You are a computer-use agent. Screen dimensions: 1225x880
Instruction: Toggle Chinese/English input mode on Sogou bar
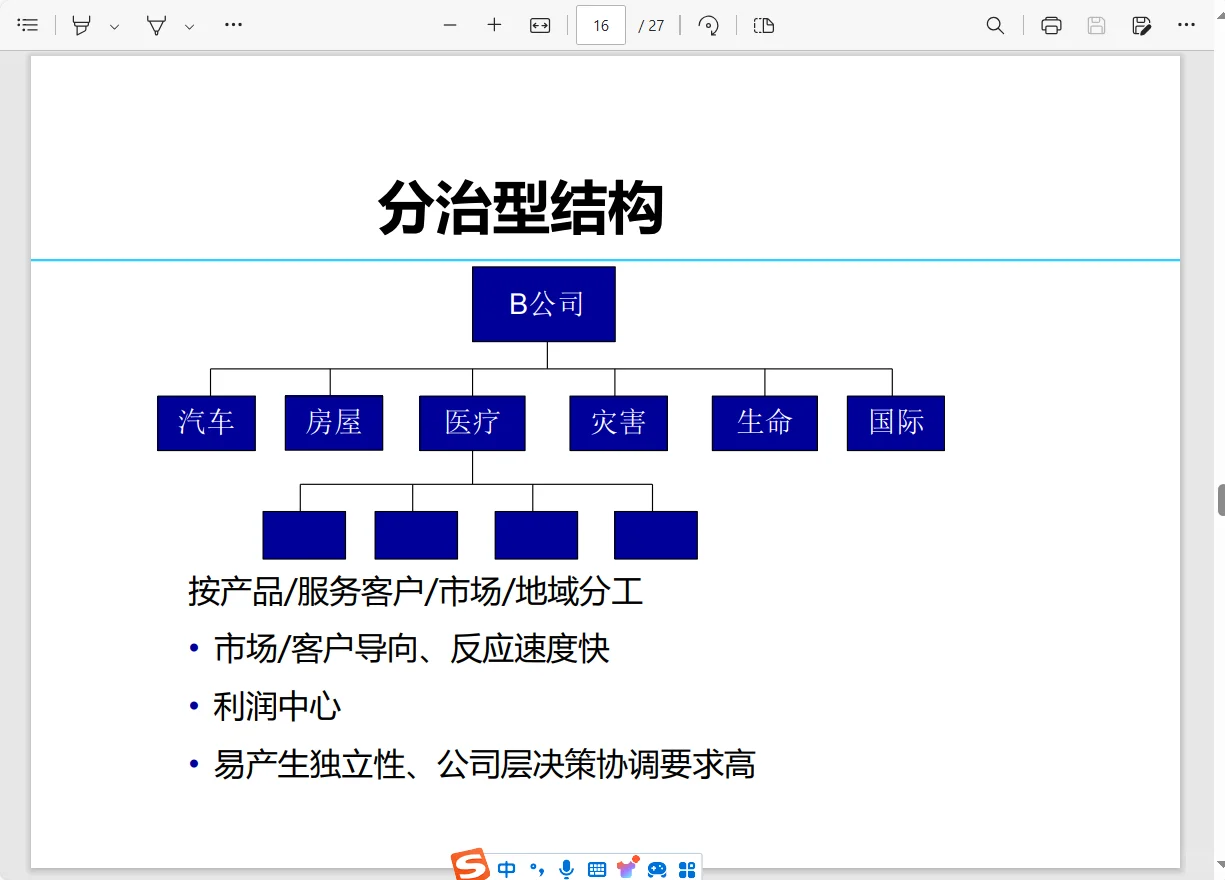[506, 868]
